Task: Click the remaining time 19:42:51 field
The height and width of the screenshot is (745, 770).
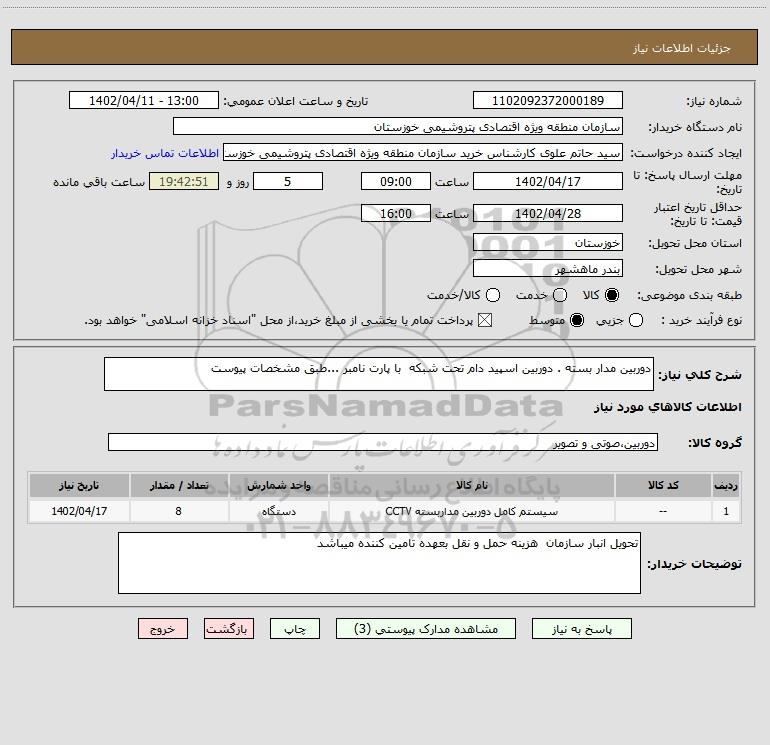Action: [x=184, y=181]
